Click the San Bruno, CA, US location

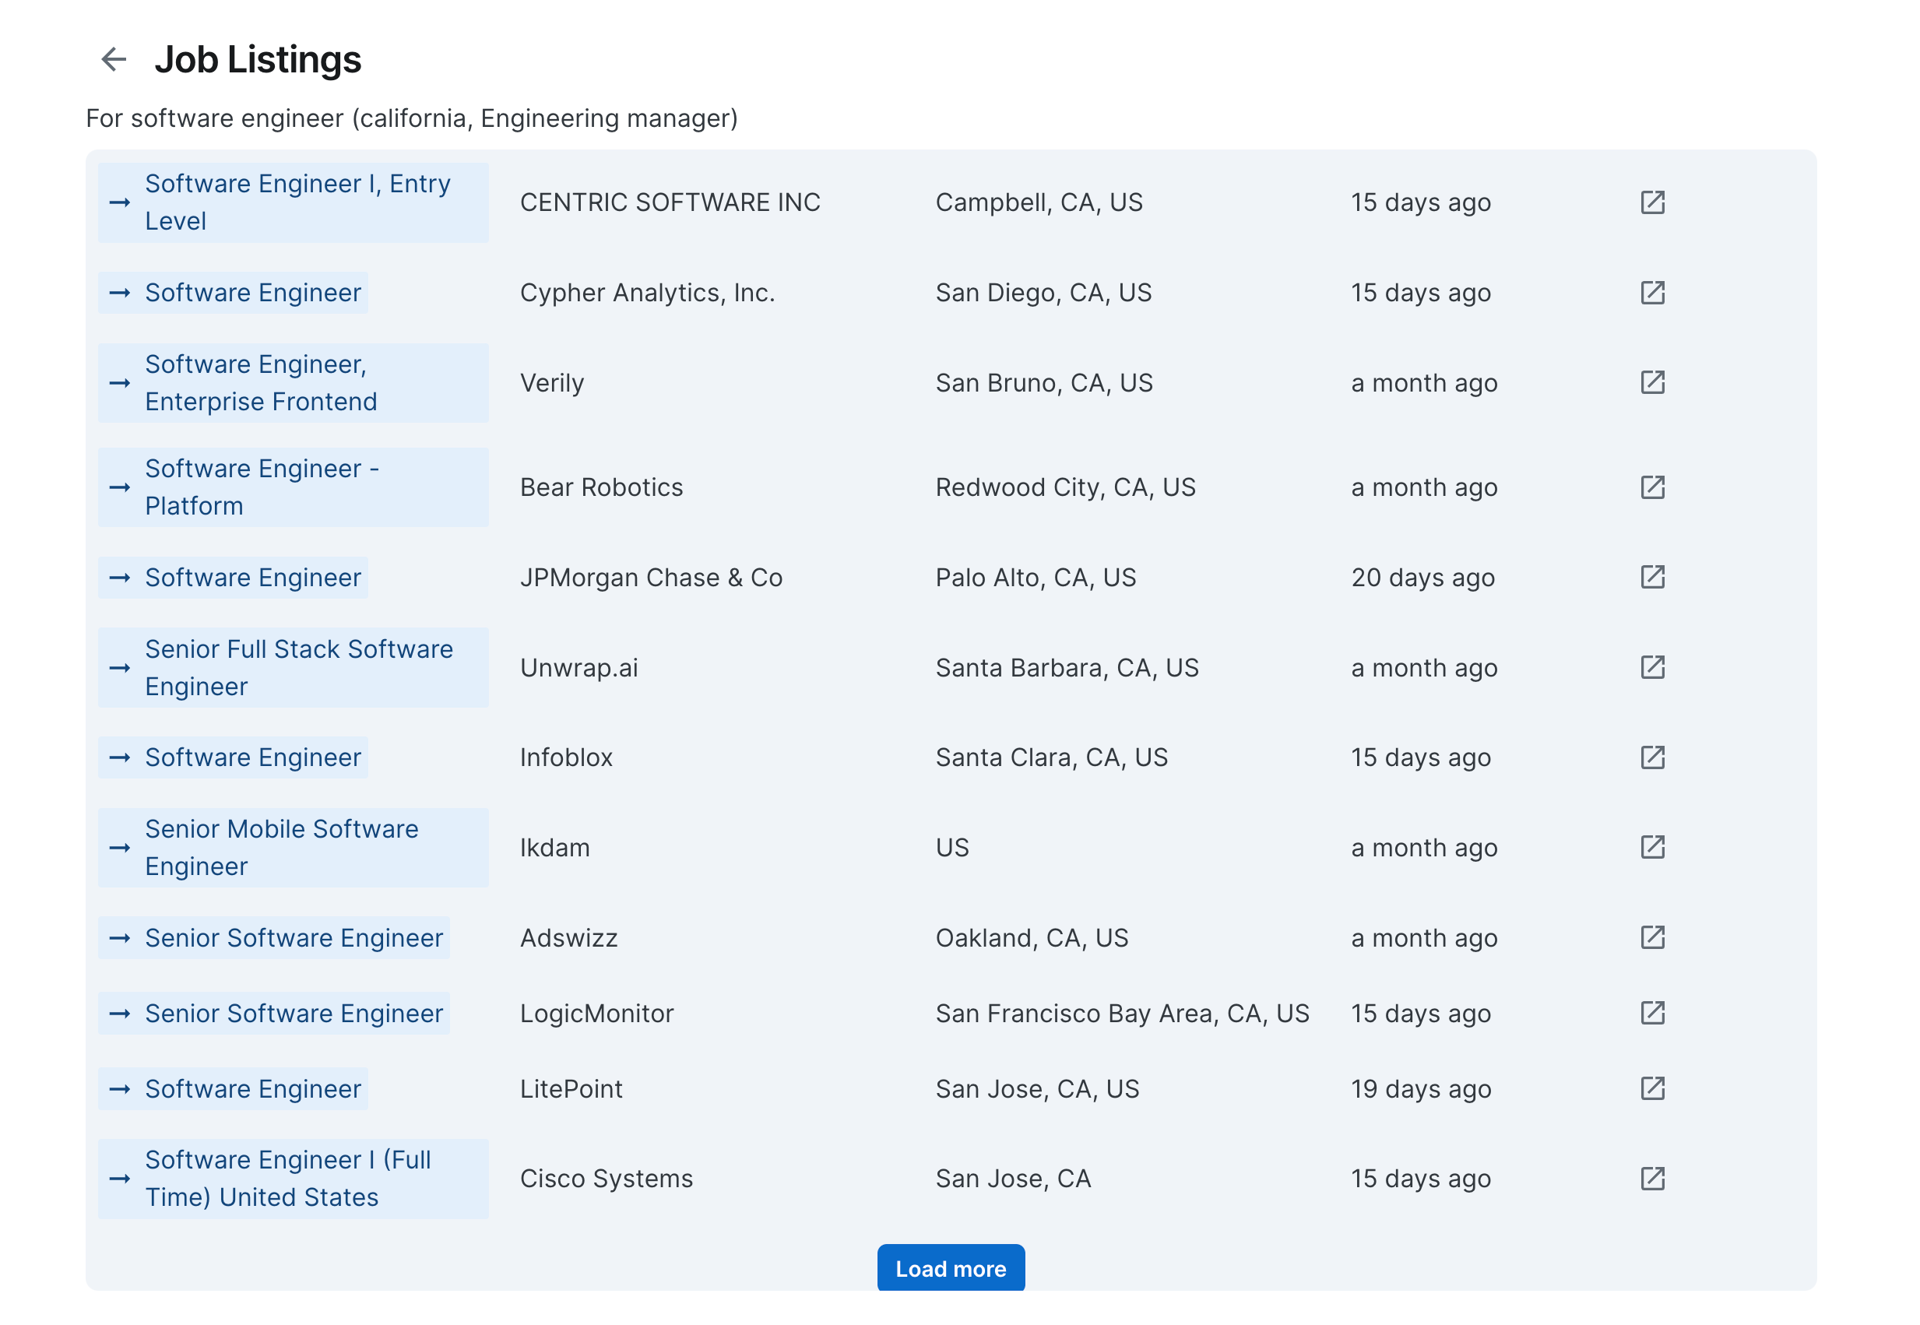point(1044,382)
